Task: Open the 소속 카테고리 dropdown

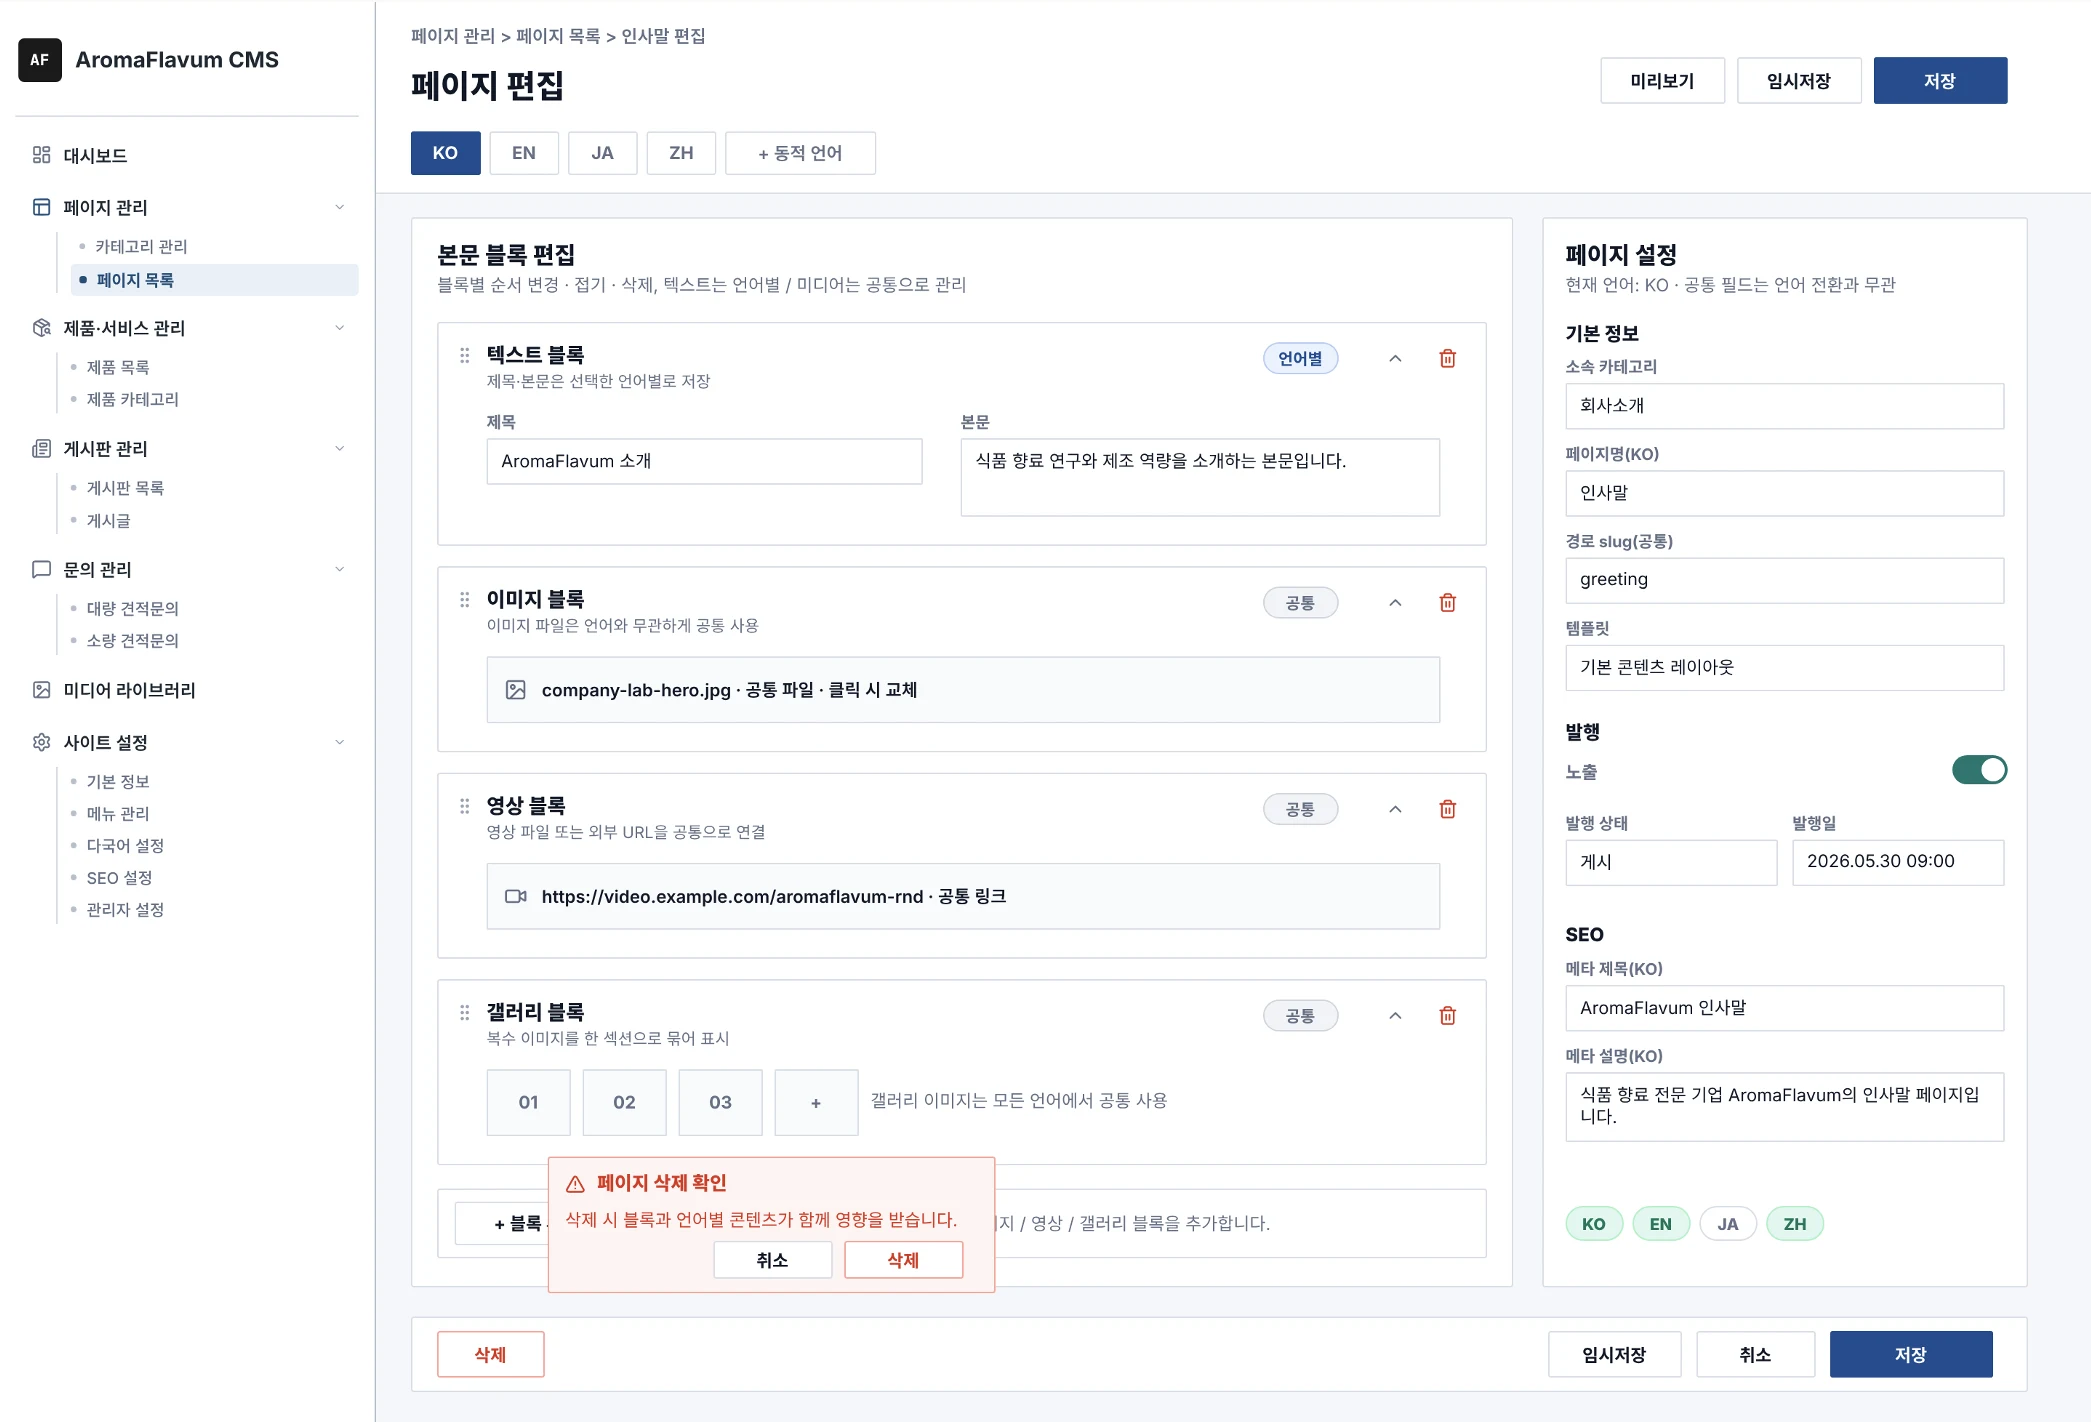Action: point(1784,406)
